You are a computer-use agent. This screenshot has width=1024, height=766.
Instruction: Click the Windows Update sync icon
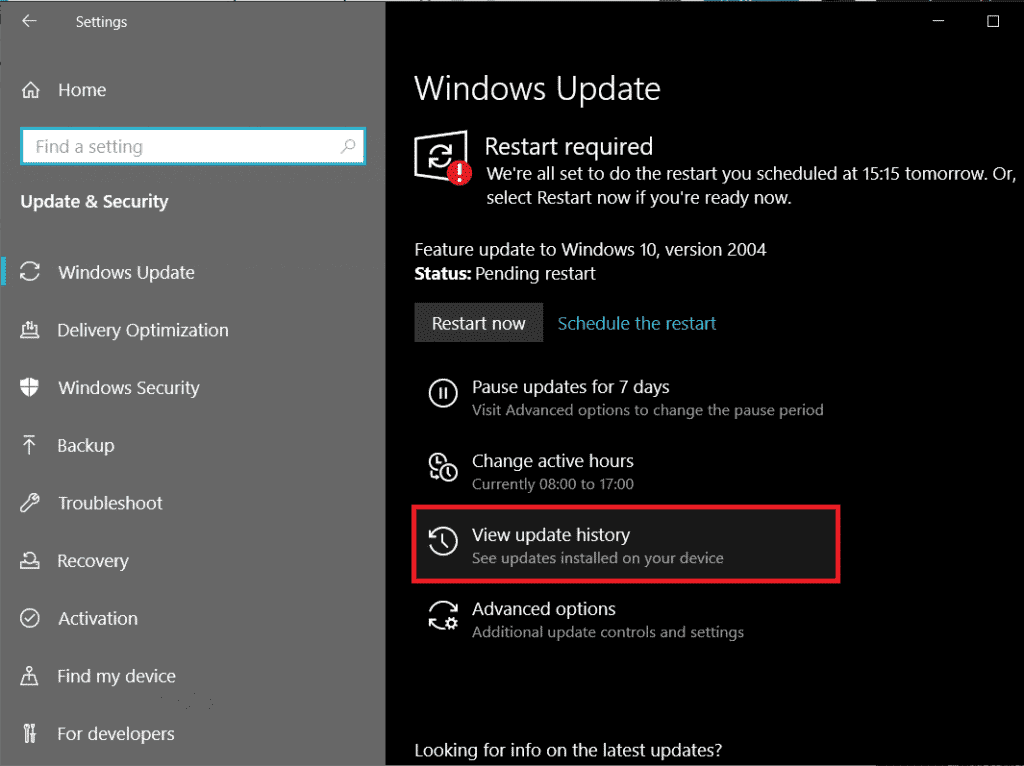click(31, 272)
